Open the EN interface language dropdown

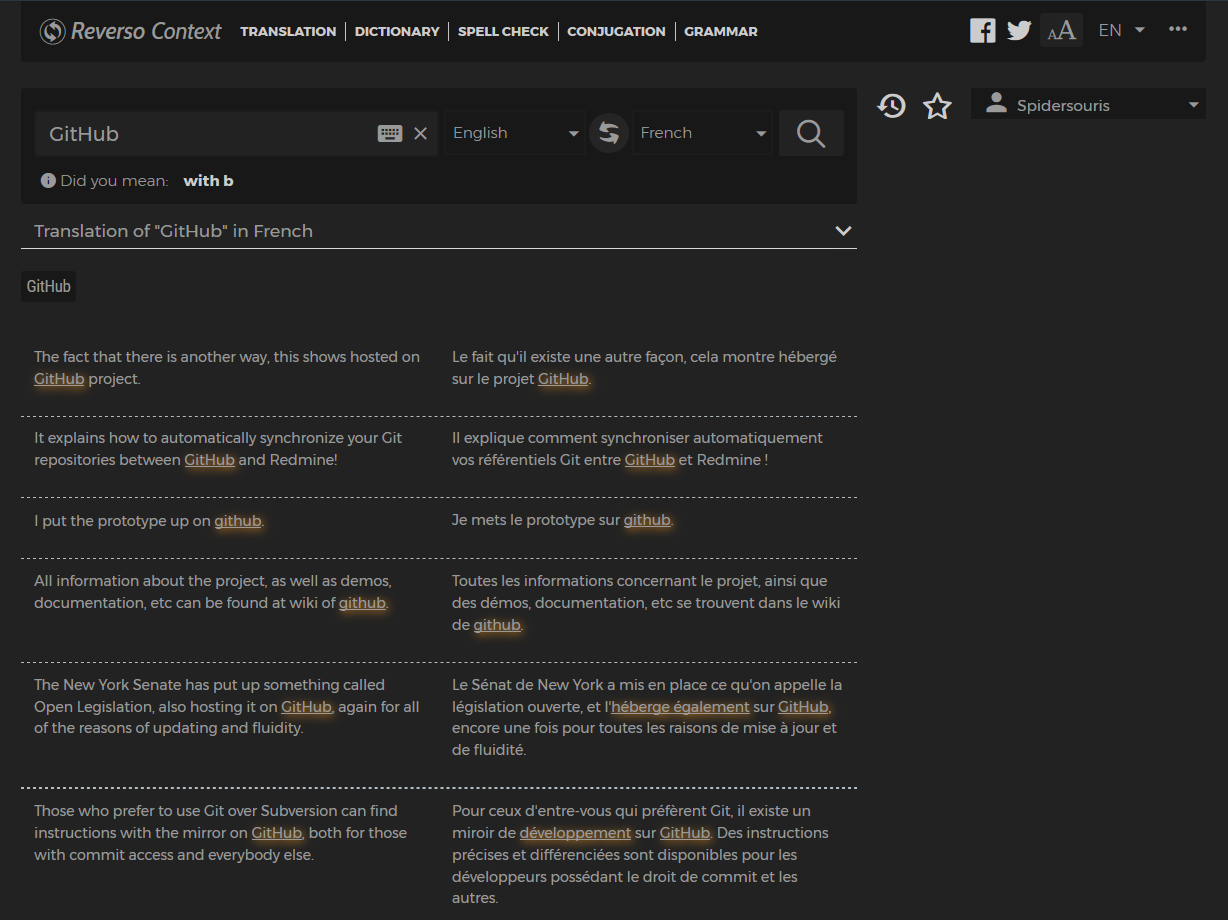pyautogui.click(x=1122, y=30)
